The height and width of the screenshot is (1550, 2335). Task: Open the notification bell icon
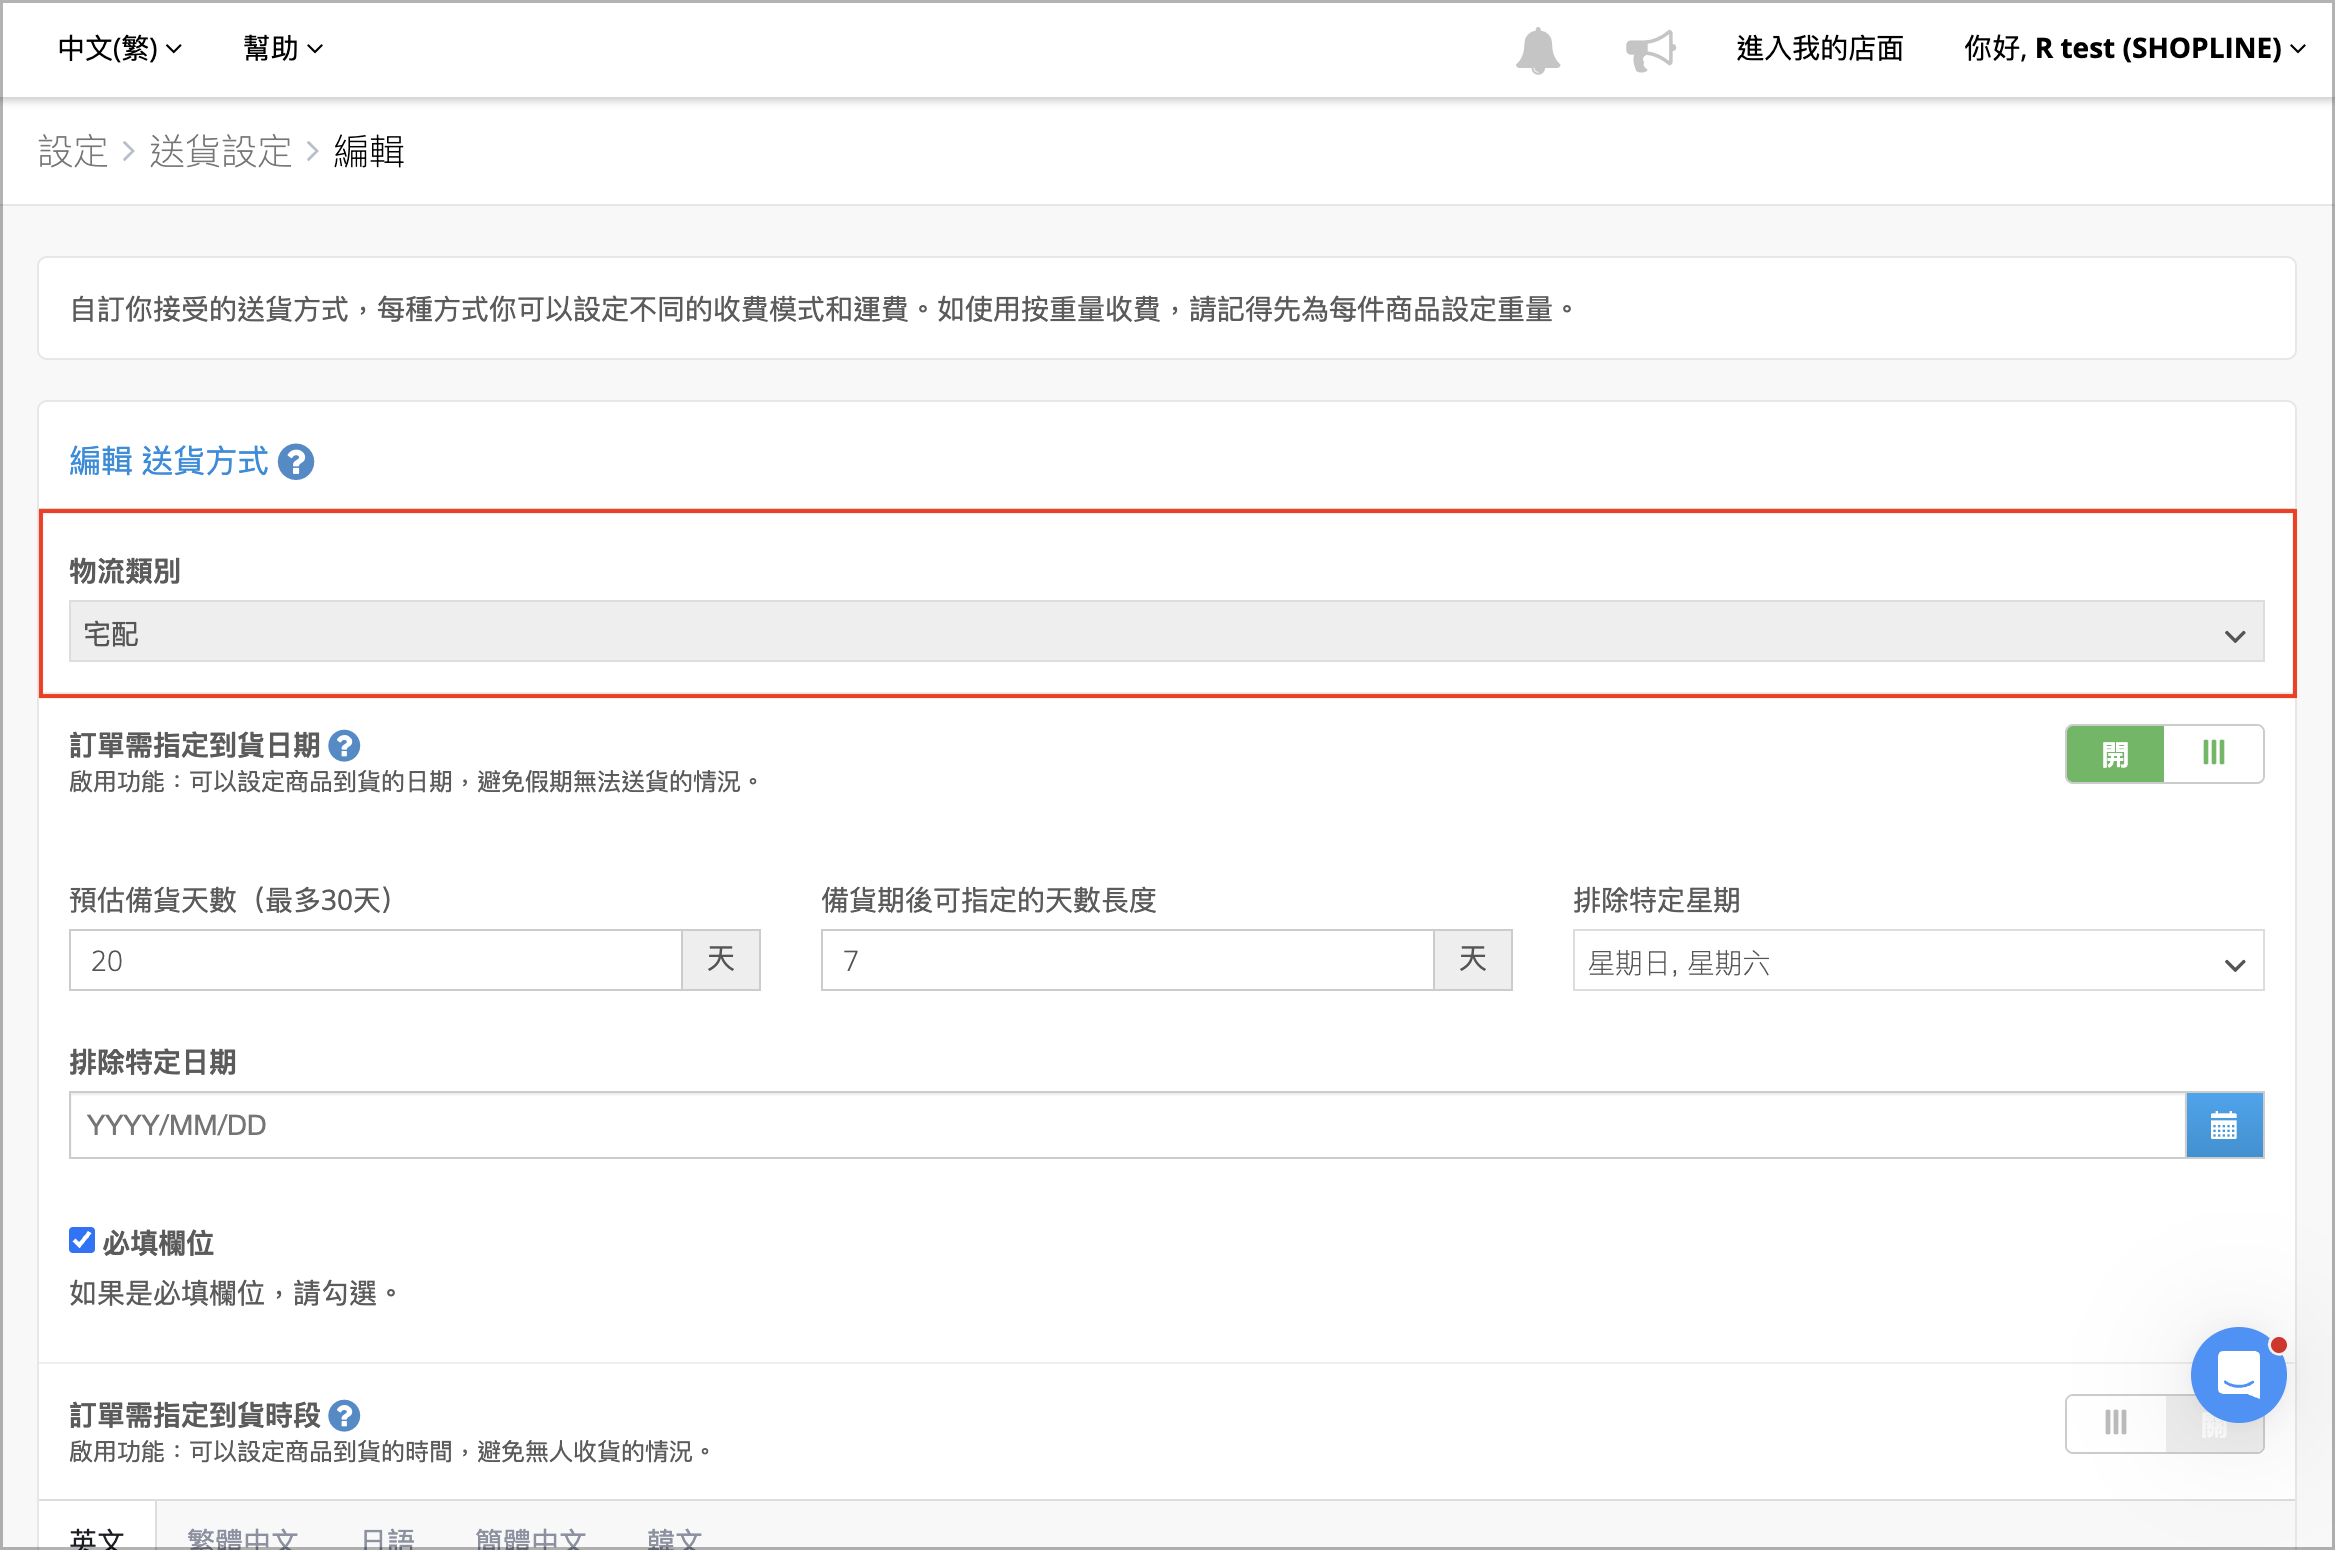tap(1537, 49)
